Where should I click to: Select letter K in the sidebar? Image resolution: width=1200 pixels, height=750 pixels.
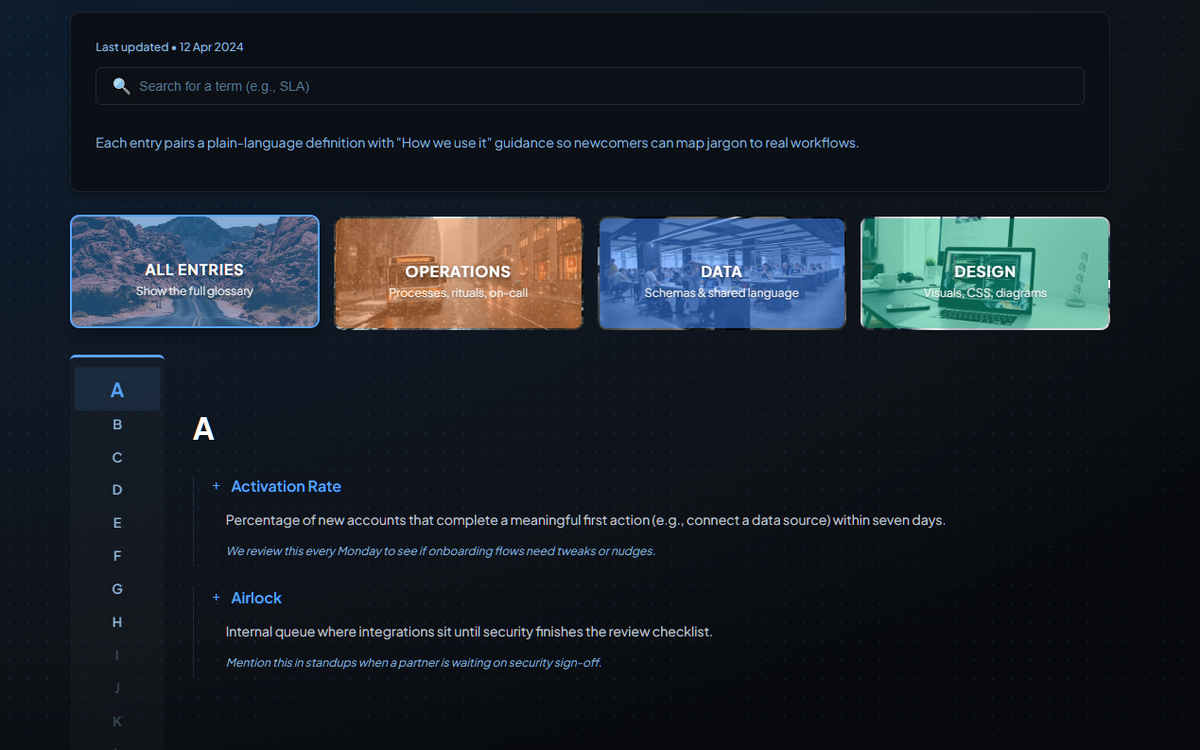point(117,721)
